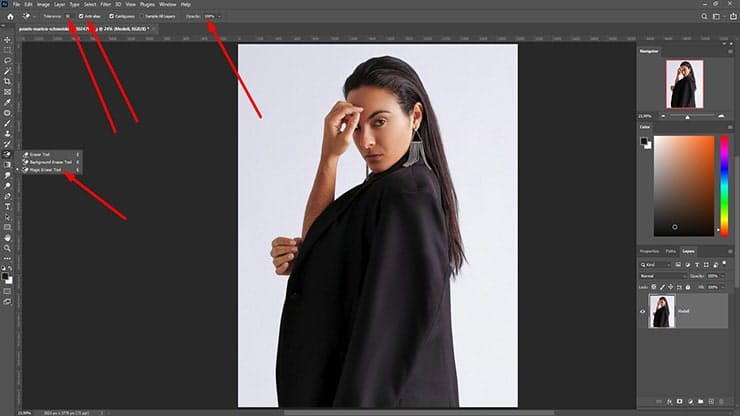The width and height of the screenshot is (740, 416).
Task: Select the Crop tool
Action: pyautogui.click(x=7, y=80)
